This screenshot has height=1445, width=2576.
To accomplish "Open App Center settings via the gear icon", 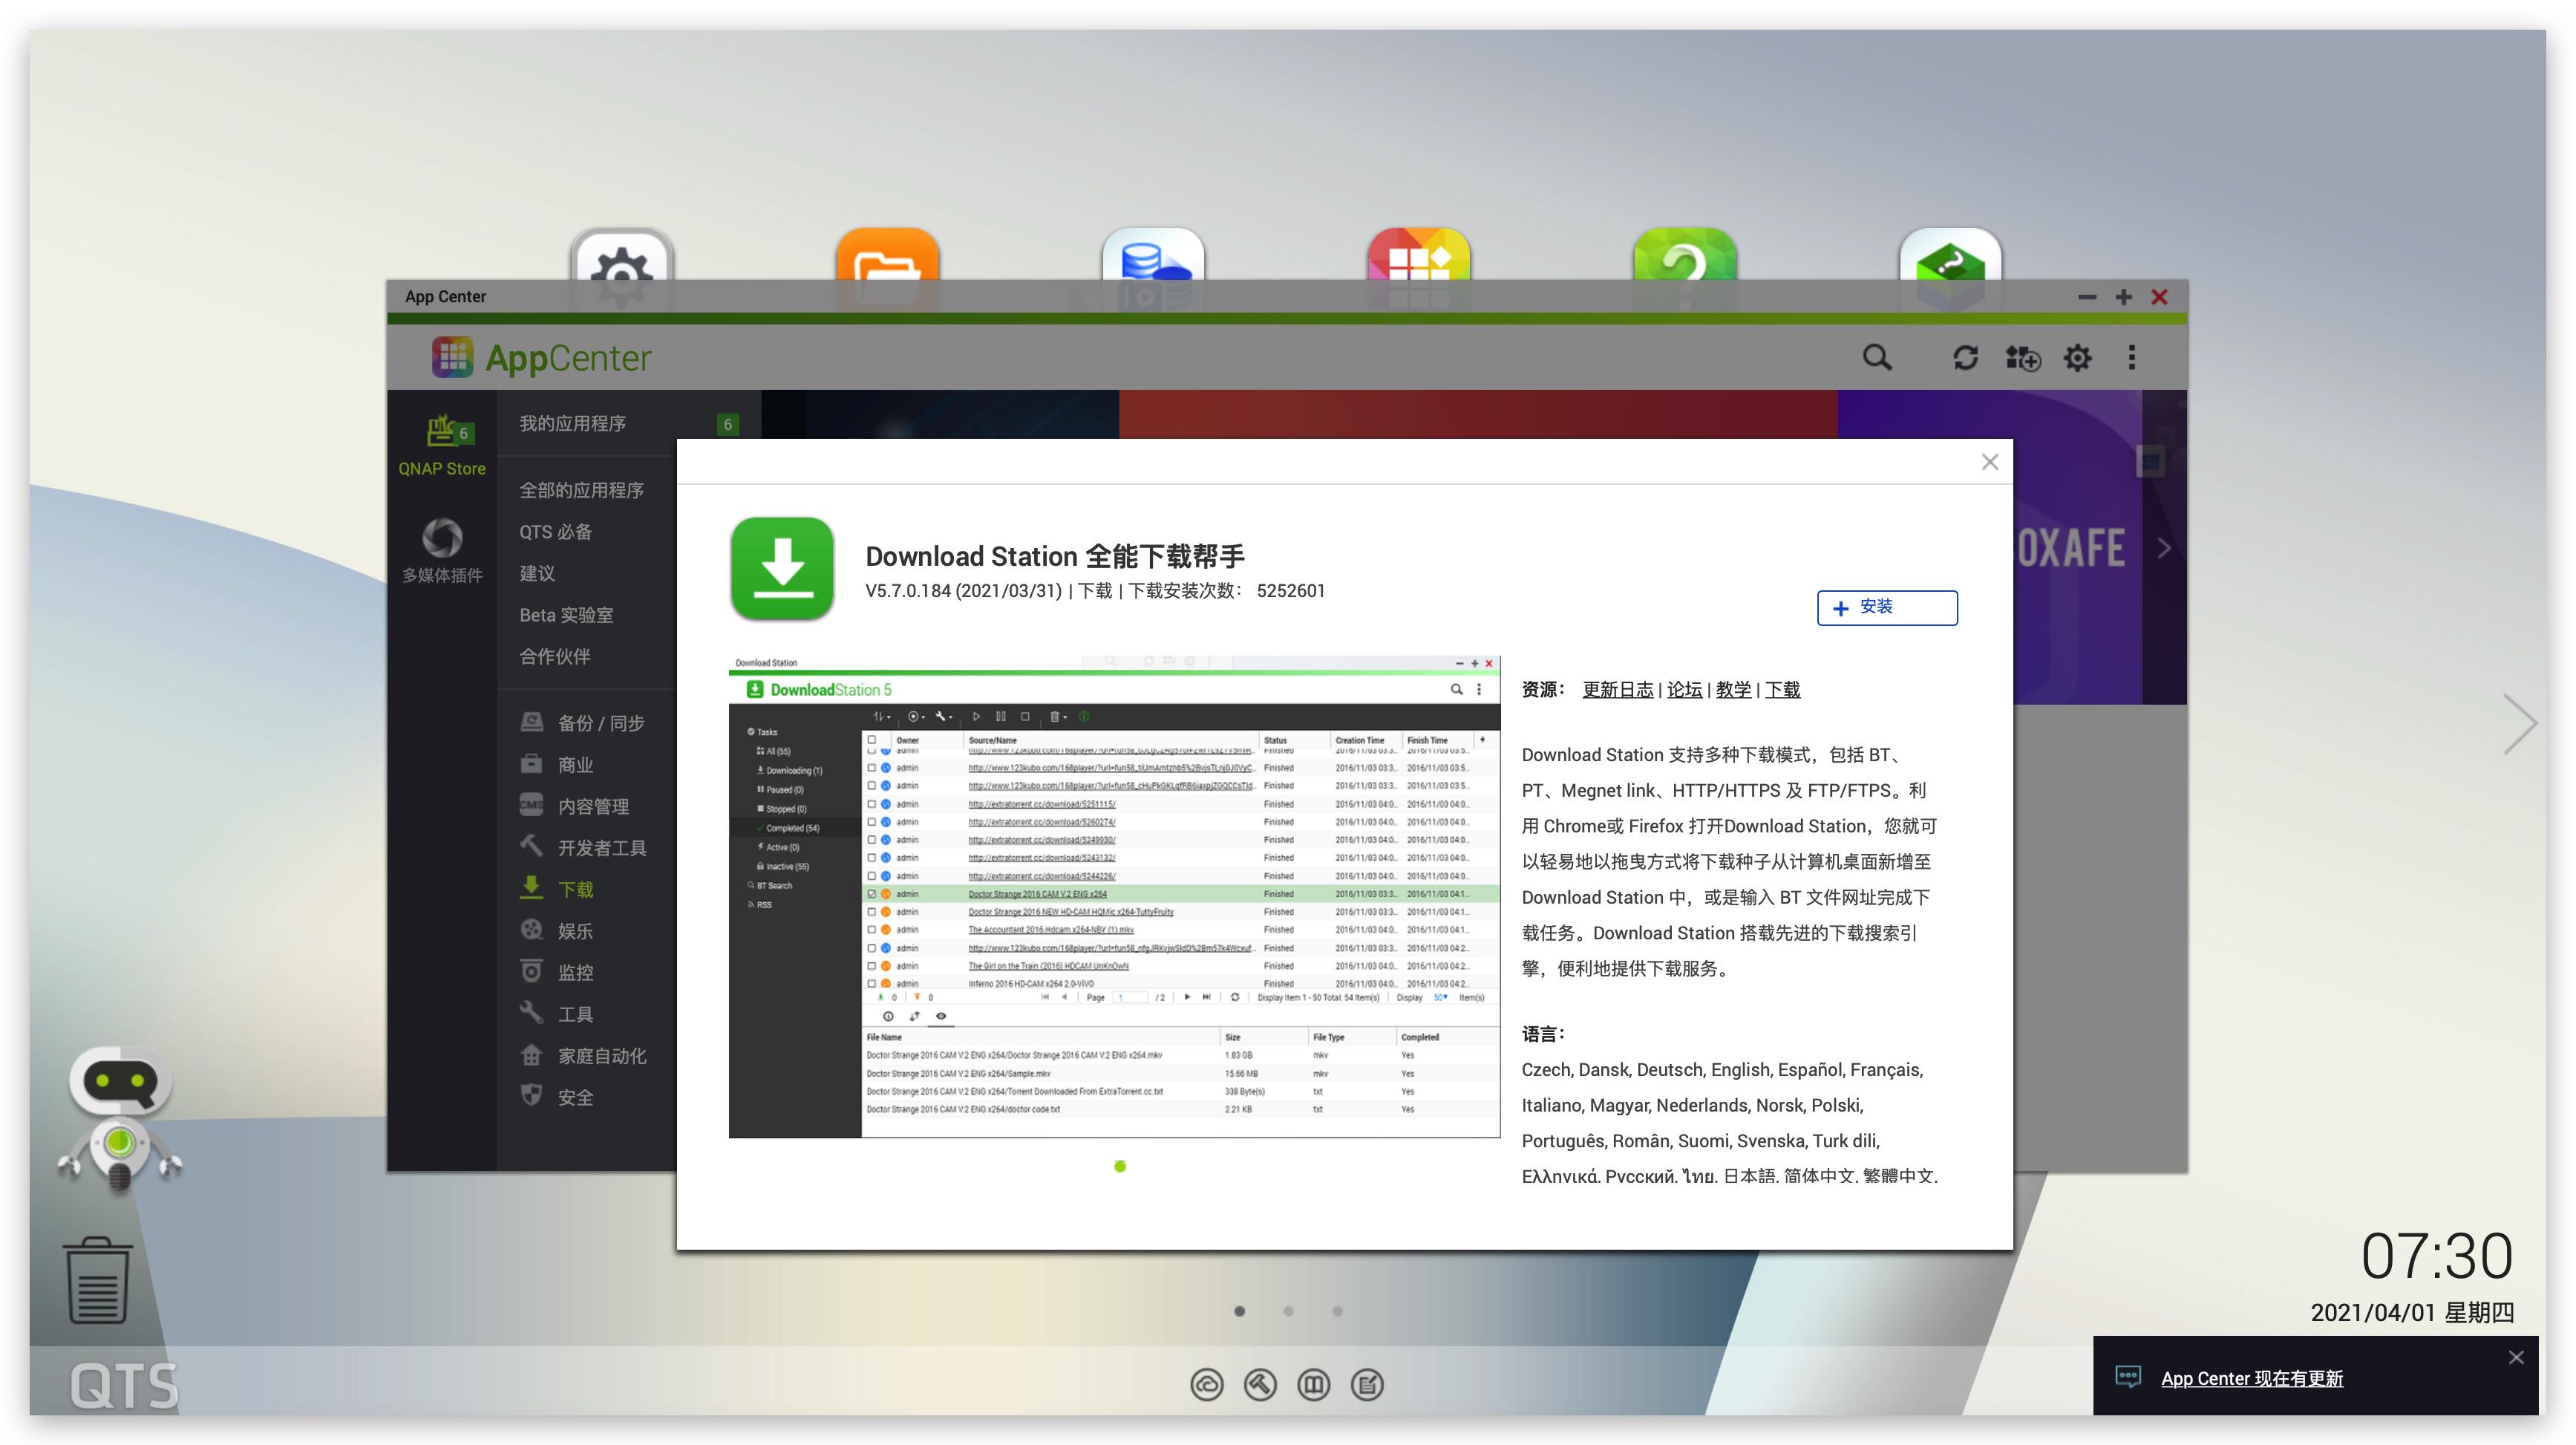I will [2077, 357].
